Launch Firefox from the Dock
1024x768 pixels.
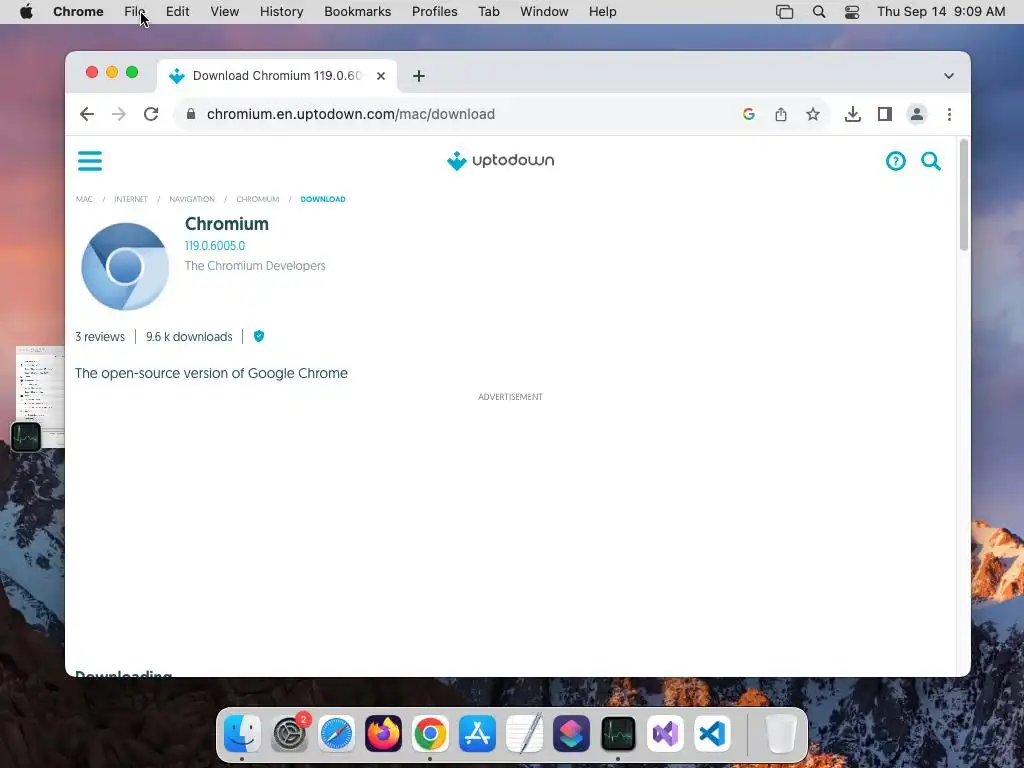(x=383, y=733)
